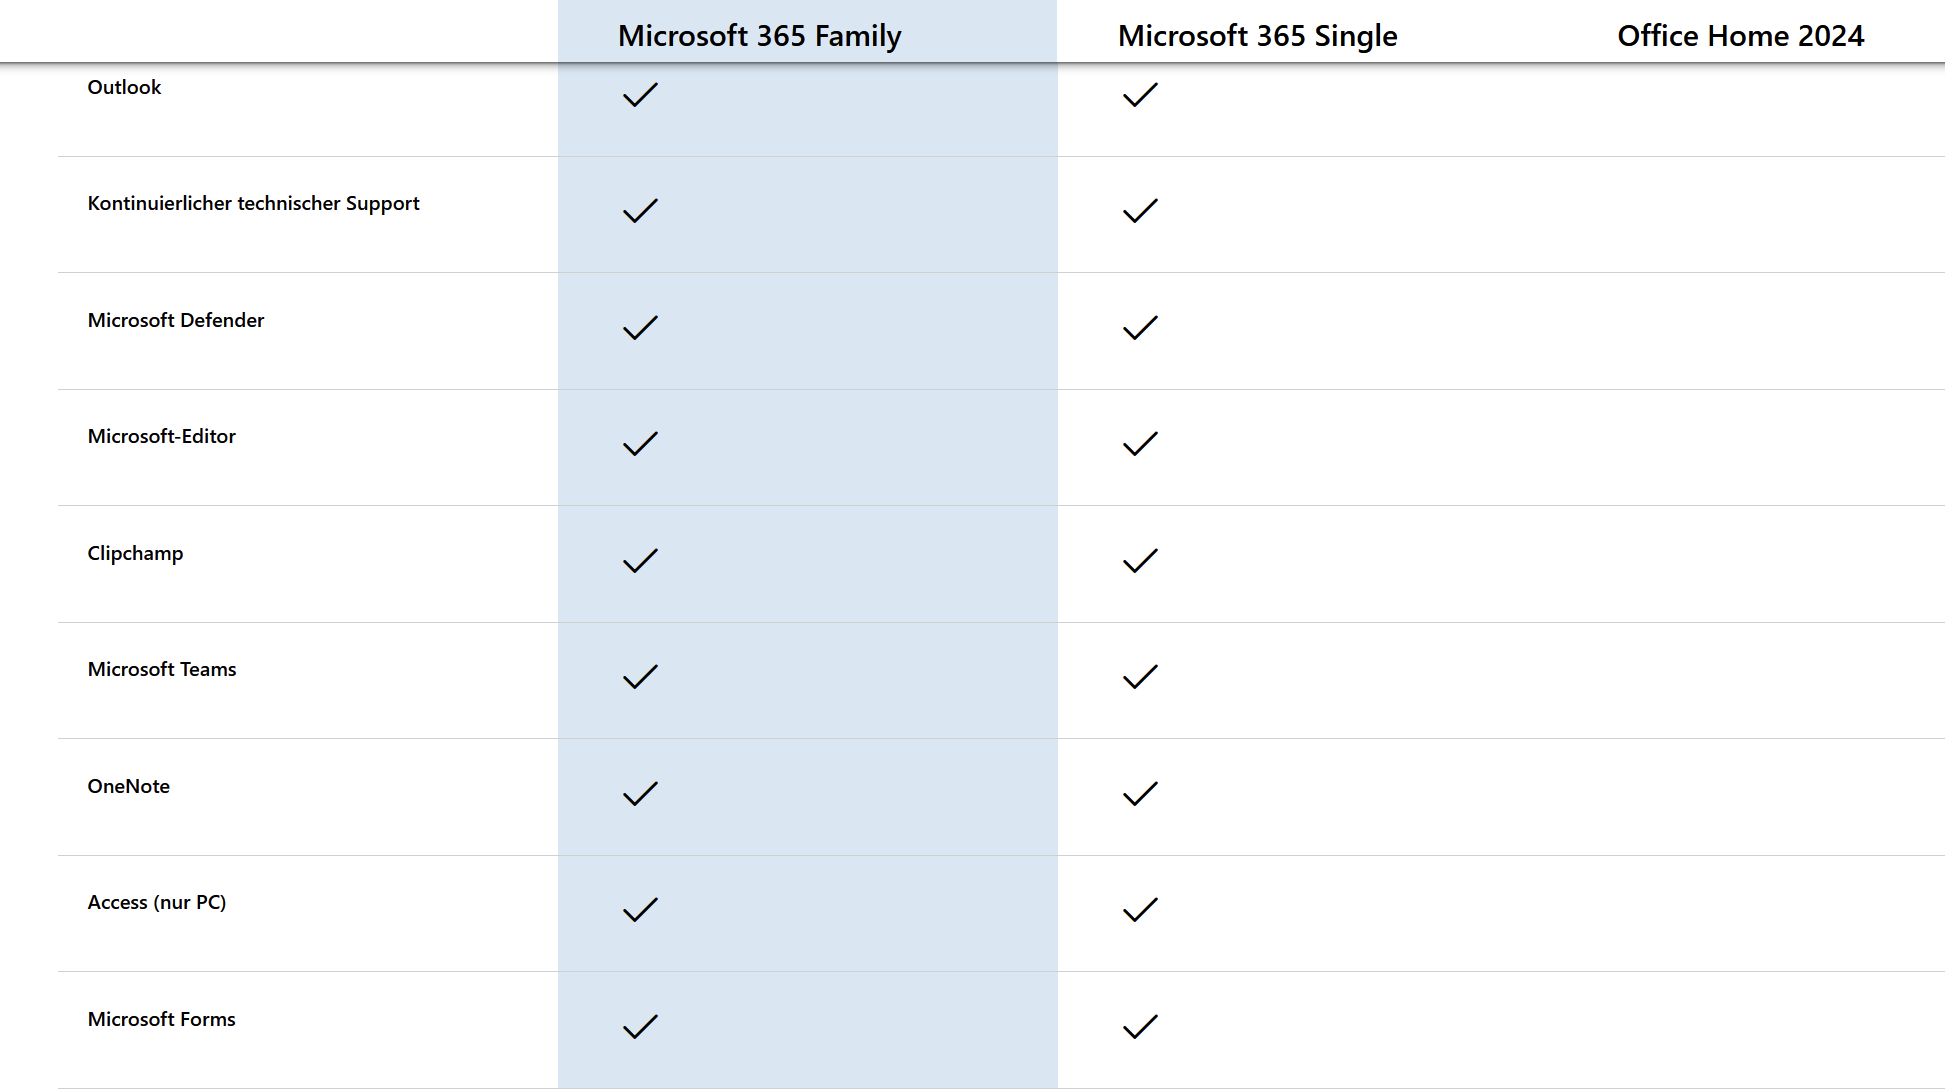Click Access checkmark under 365 Family
This screenshot has height=1089, width=1945.
(640, 910)
